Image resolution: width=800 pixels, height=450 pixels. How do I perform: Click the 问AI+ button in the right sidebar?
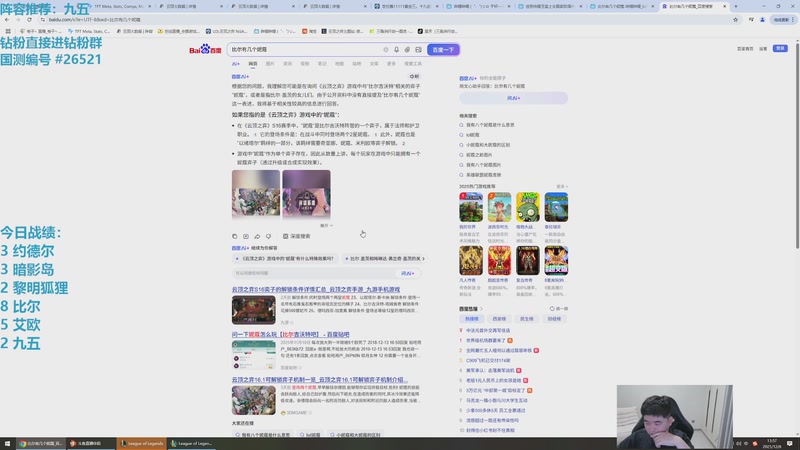[x=513, y=98]
